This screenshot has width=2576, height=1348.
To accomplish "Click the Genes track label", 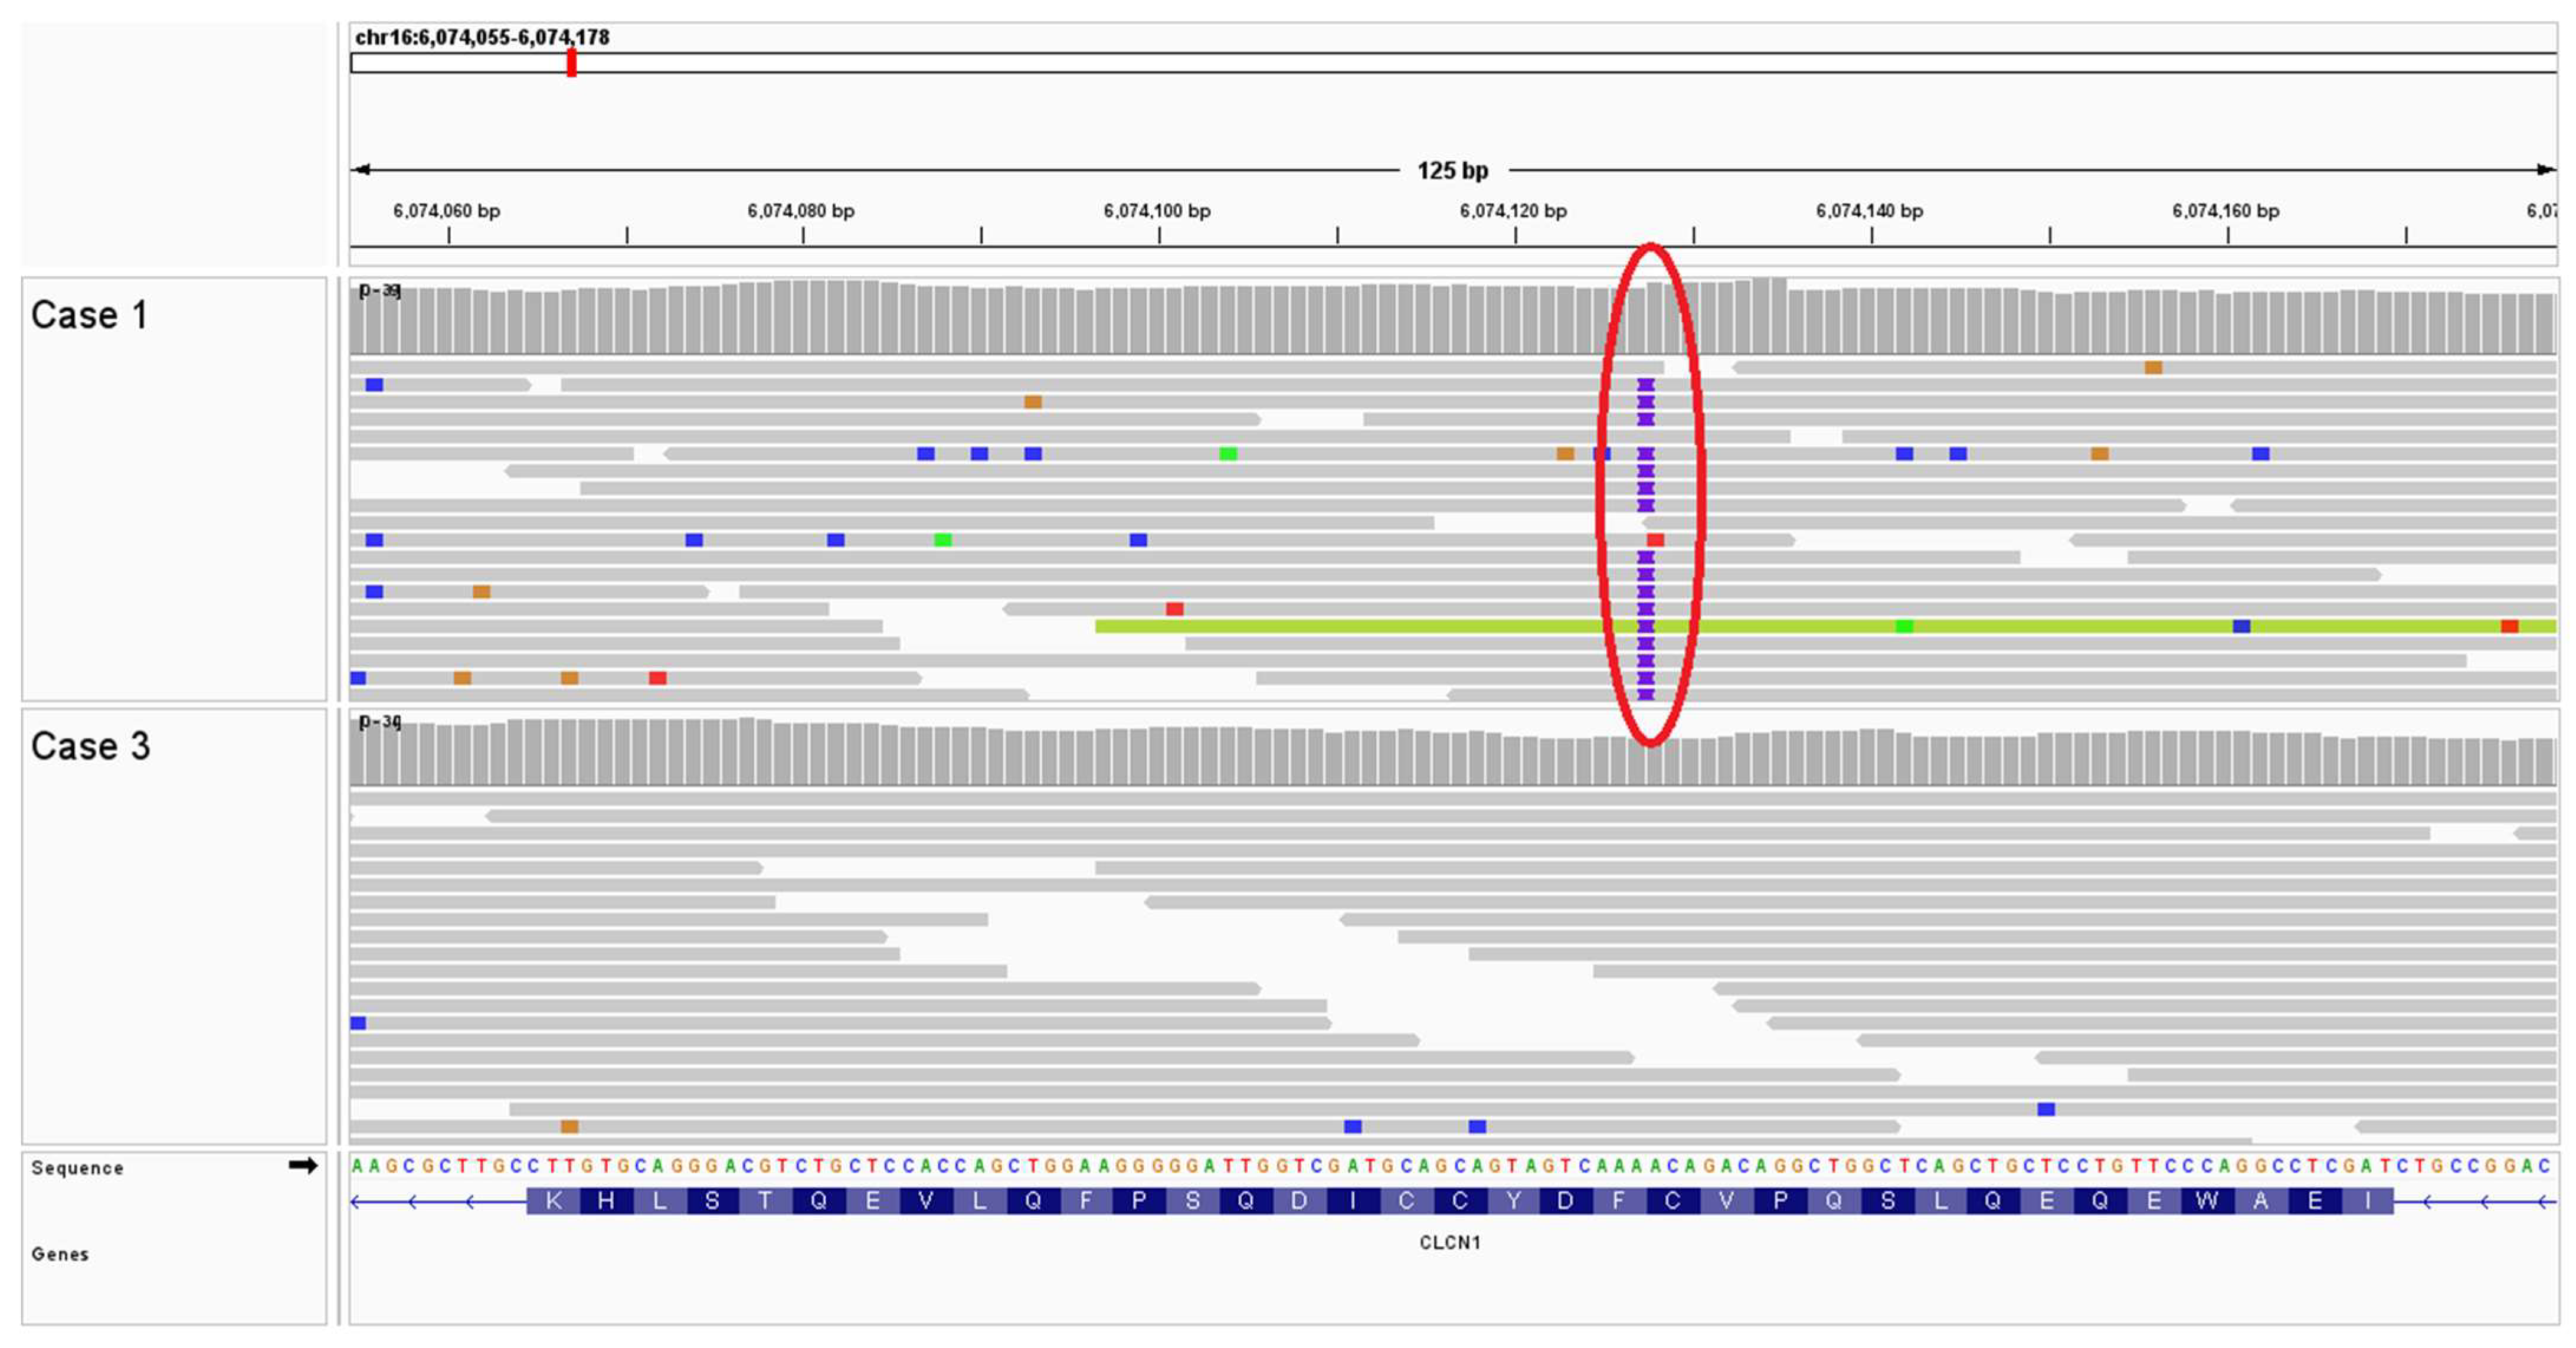I will tap(60, 1254).
